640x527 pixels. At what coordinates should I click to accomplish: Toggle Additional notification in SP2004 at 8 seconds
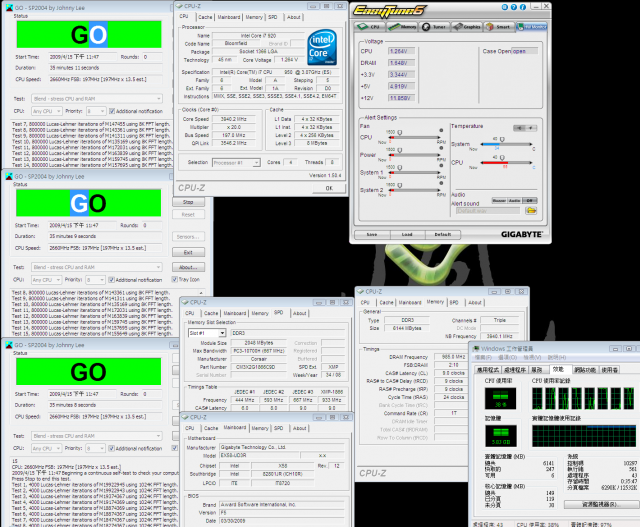click(x=111, y=448)
